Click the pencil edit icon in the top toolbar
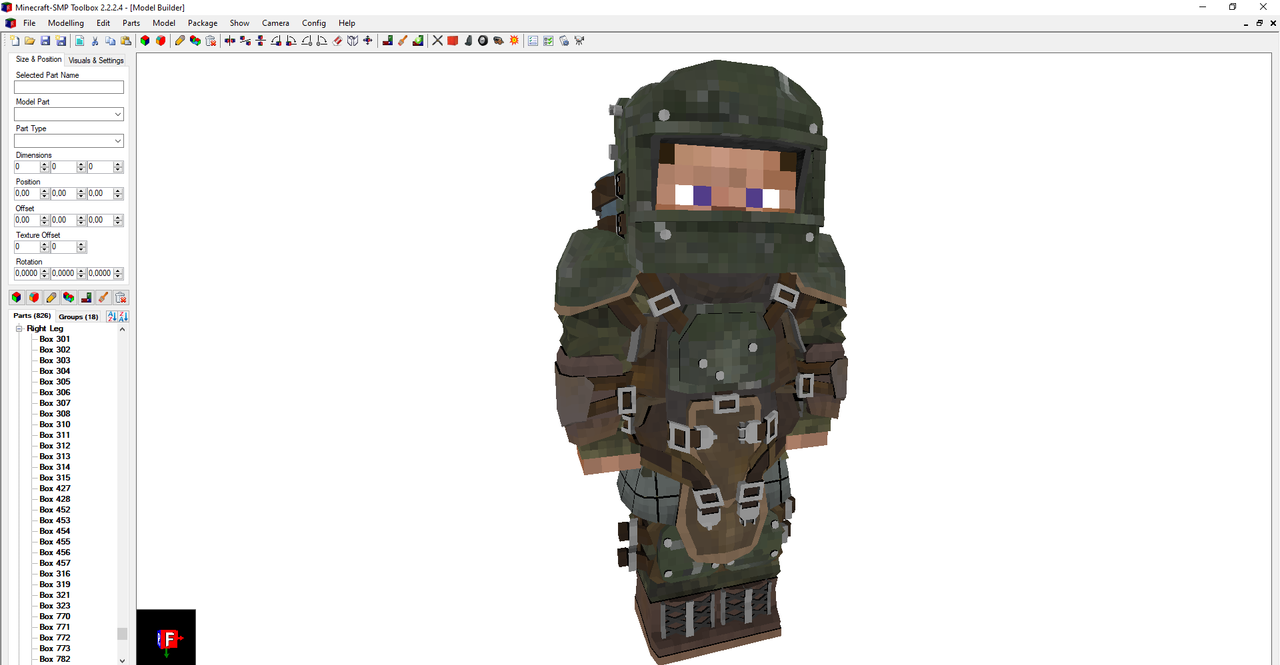The image size is (1280, 665). [x=179, y=41]
